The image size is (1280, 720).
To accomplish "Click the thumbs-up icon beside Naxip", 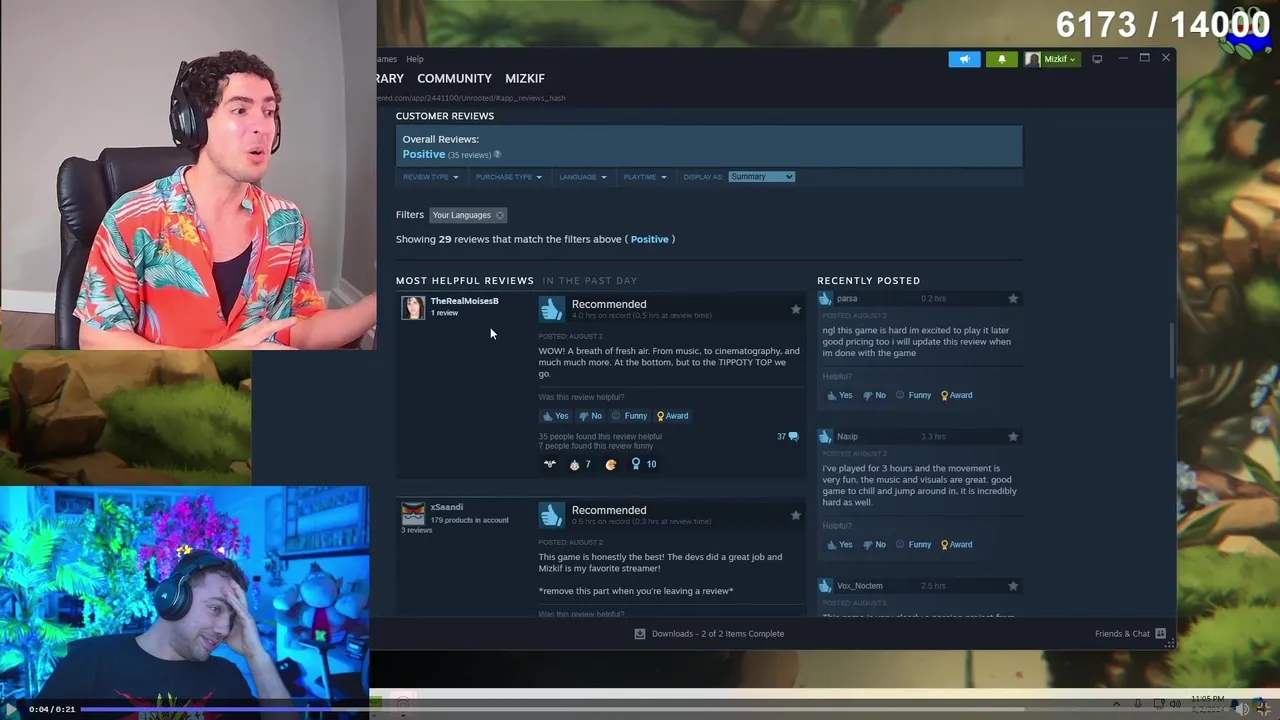I will click(825, 436).
